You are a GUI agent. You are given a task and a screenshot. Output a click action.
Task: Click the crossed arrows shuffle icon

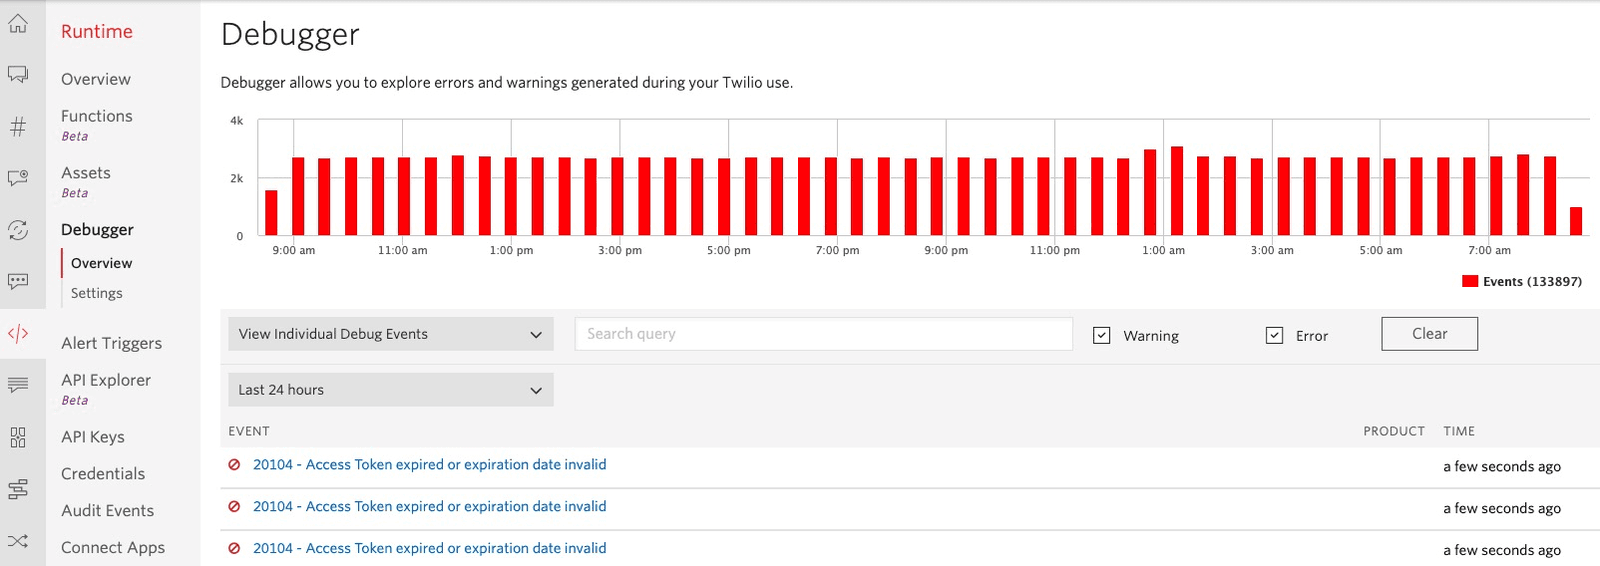pyautogui.click(x=18, y=541)
